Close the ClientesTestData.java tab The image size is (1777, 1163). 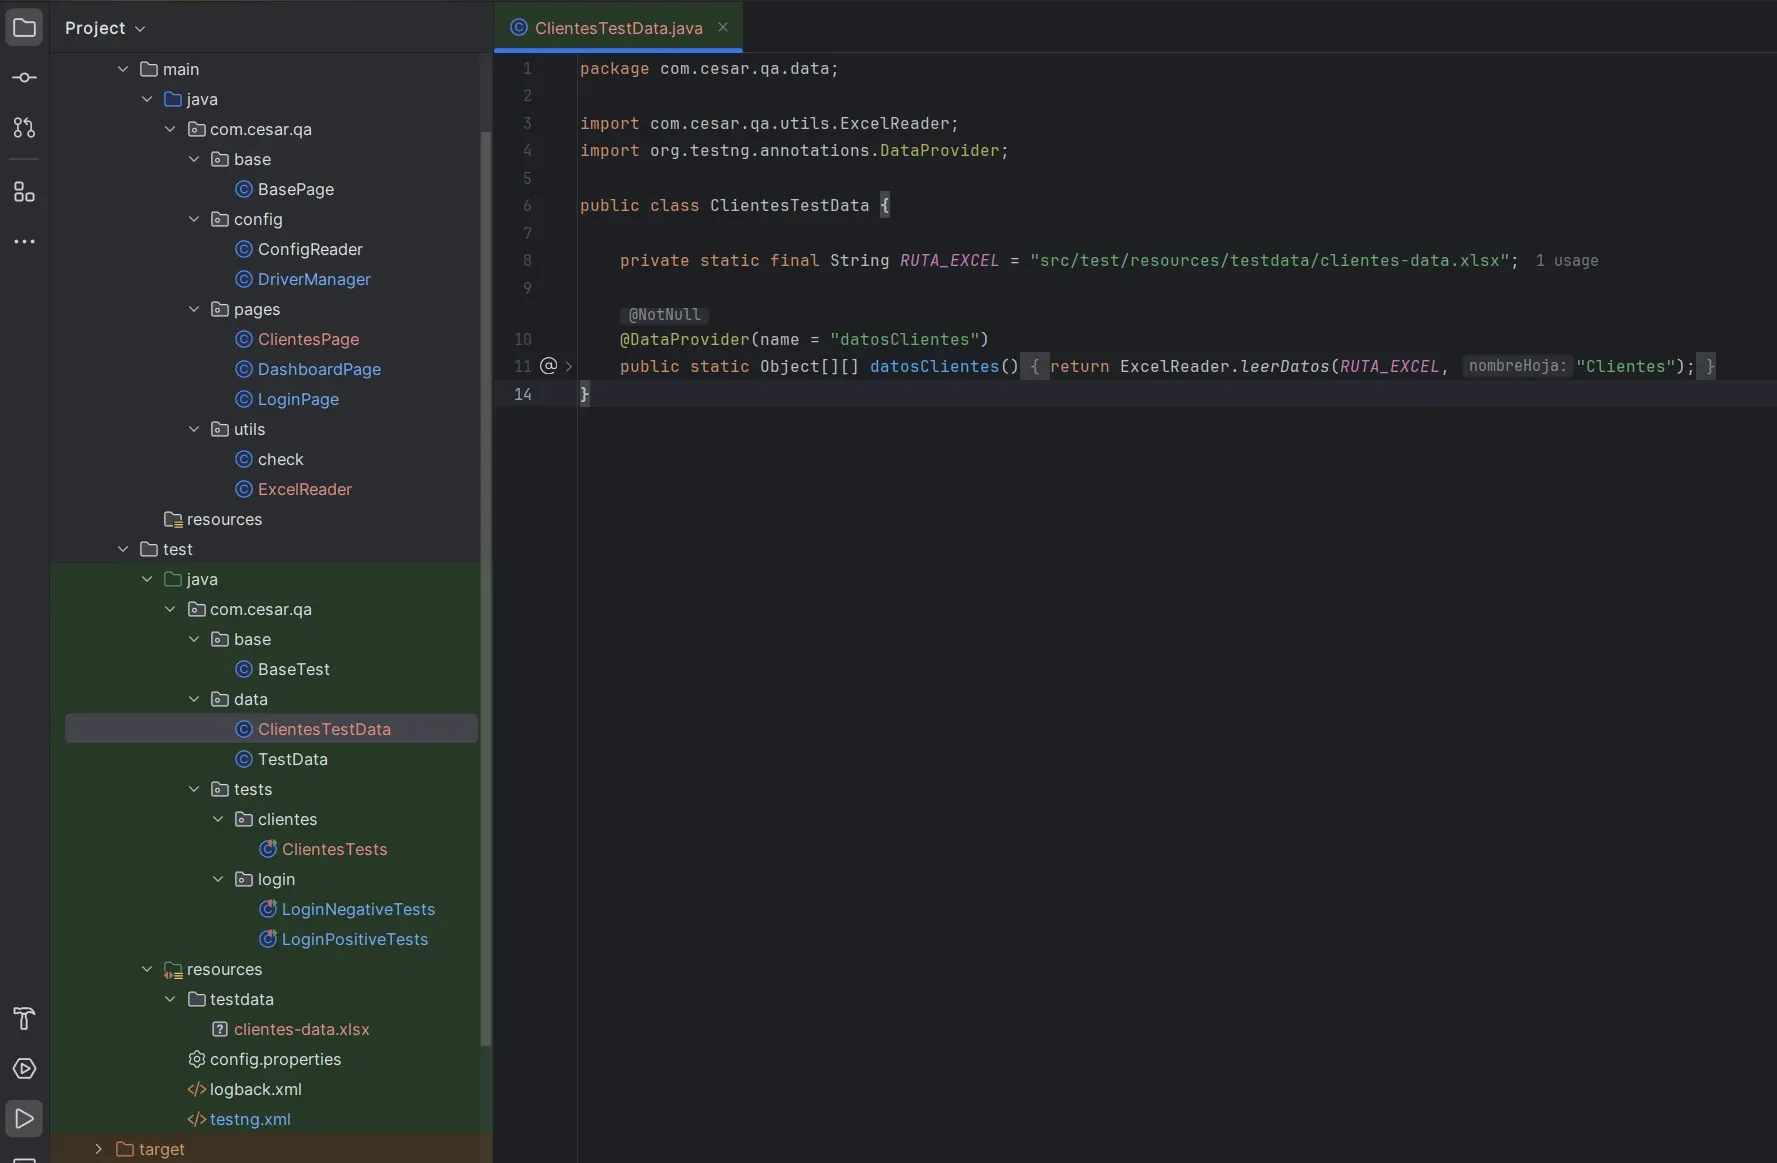(x=723, y=27)
